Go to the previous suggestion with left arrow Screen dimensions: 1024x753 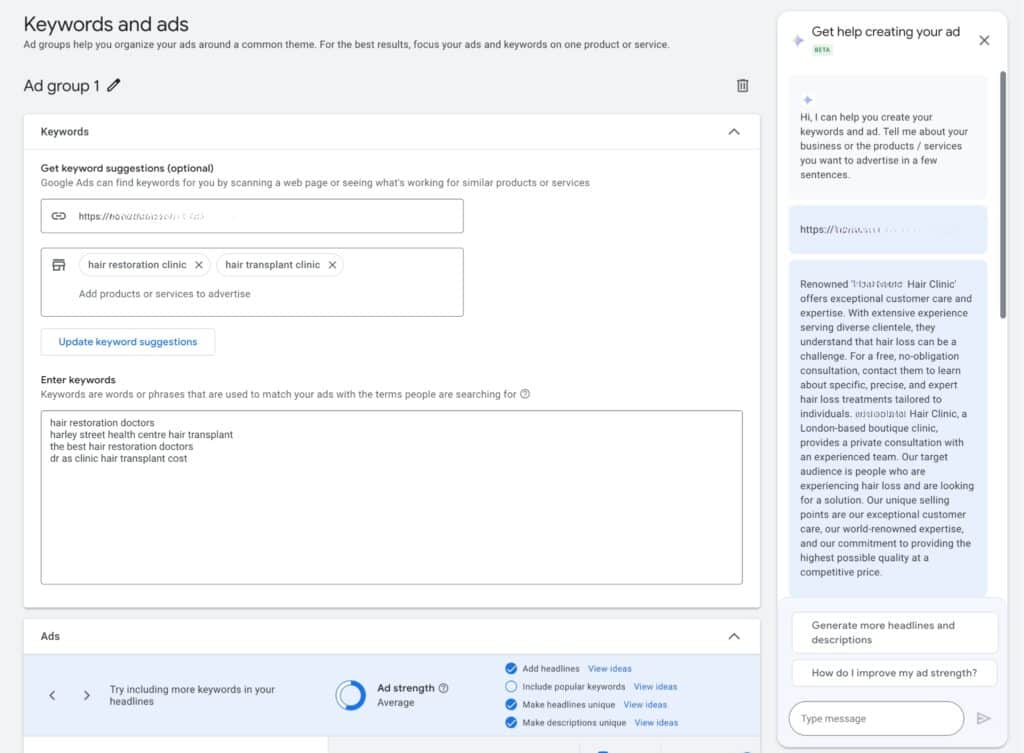(53, 695)
